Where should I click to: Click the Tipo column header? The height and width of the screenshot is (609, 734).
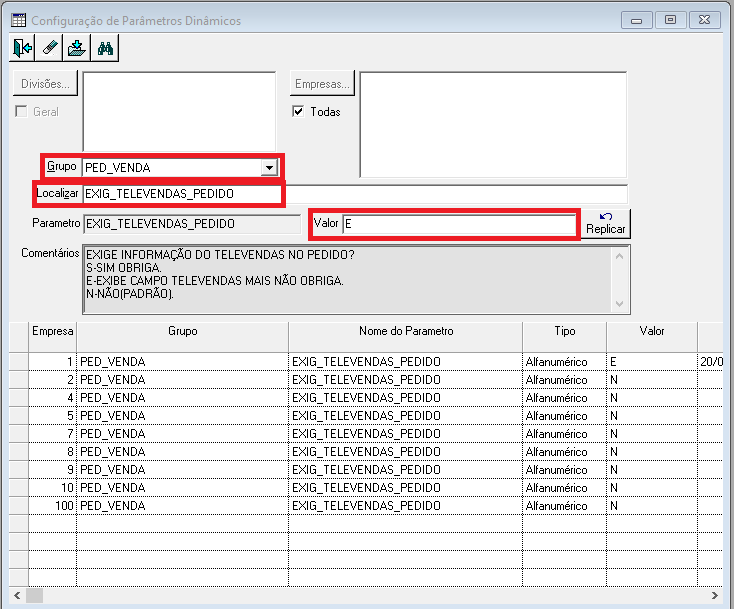(565, 337)
